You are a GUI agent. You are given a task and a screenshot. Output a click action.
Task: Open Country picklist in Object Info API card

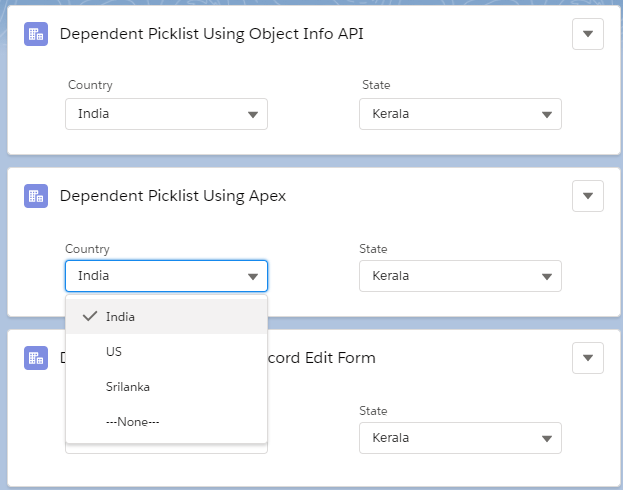click(x=167, y=114)
